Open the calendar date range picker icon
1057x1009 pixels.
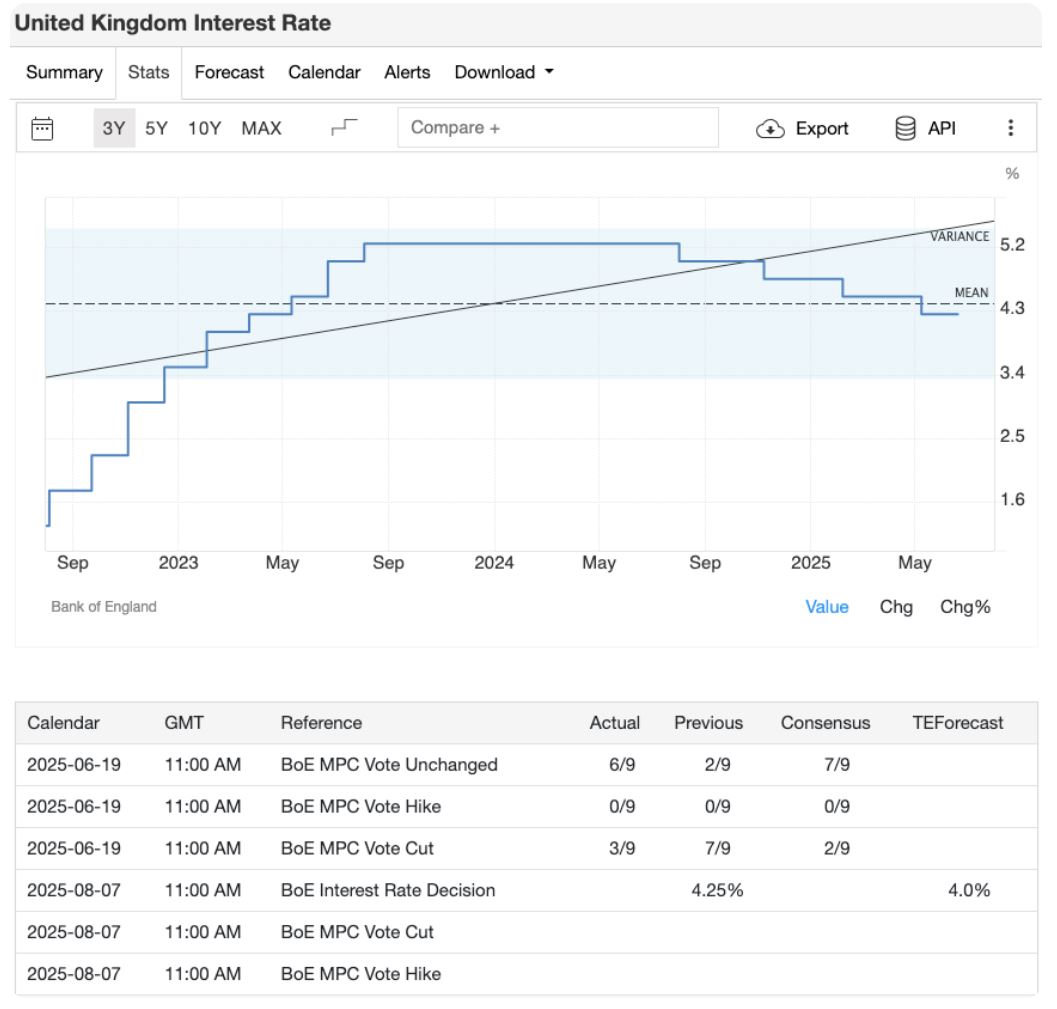42,128
